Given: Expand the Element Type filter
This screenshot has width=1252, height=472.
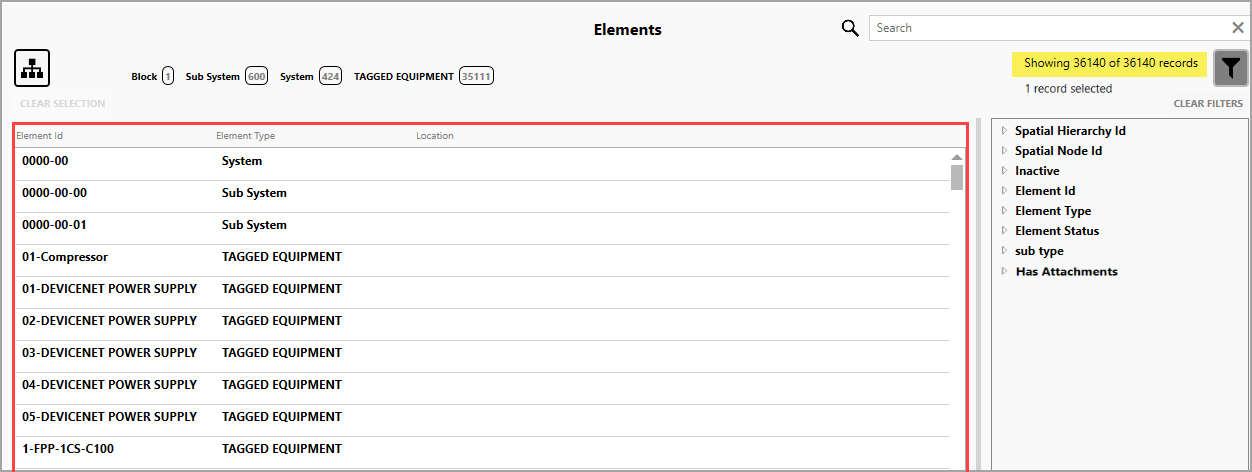Looking at the screenshot, I should [1005, 211].
